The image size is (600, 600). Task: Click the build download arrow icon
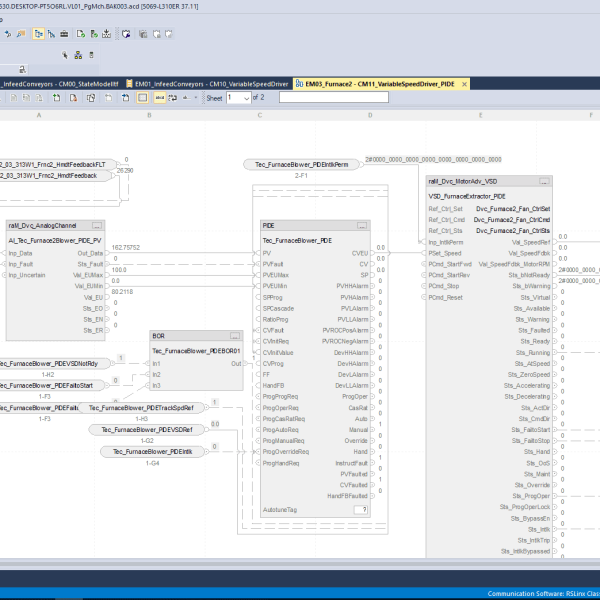pyautogui.click(x=106, y=34)
